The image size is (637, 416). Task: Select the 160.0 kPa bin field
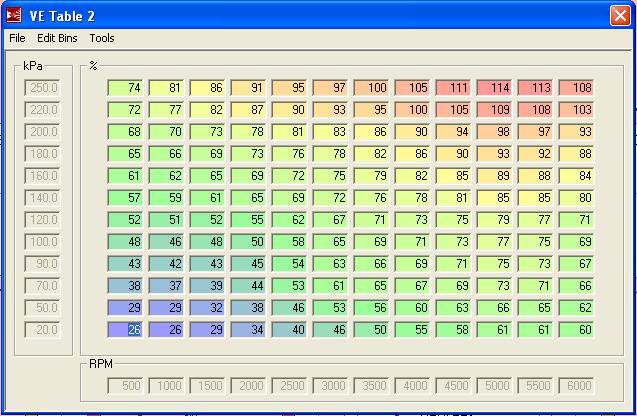[x=41, y=176]
